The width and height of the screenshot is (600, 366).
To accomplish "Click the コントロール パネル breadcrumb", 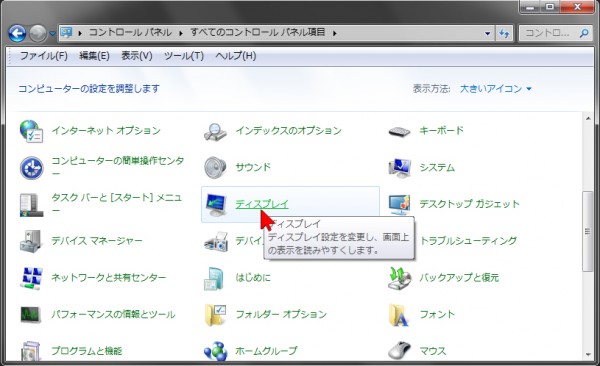I will [x=130, y=33].
